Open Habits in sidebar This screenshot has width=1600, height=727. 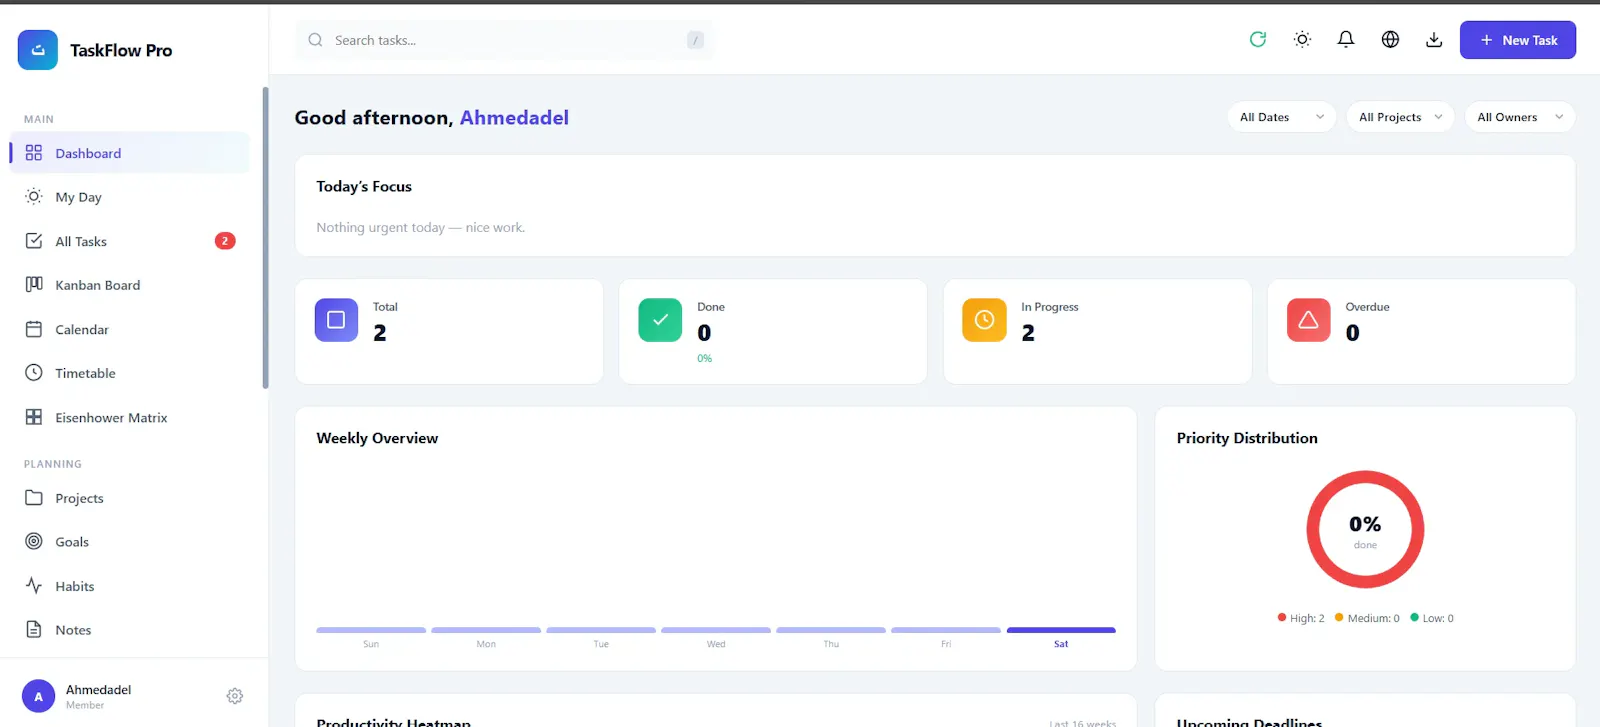130,586
